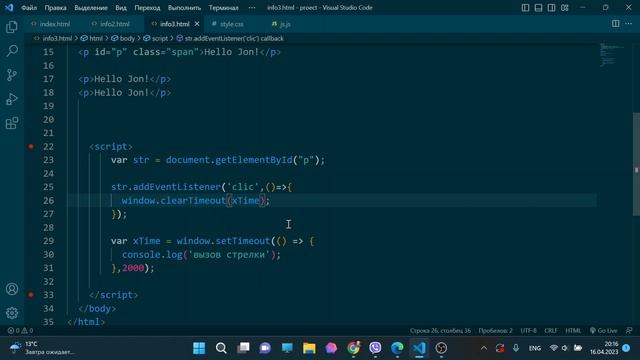Viewport: 640px width, 360px height.
Task: Open the Extensions view
Action: [x=12, y=123]
